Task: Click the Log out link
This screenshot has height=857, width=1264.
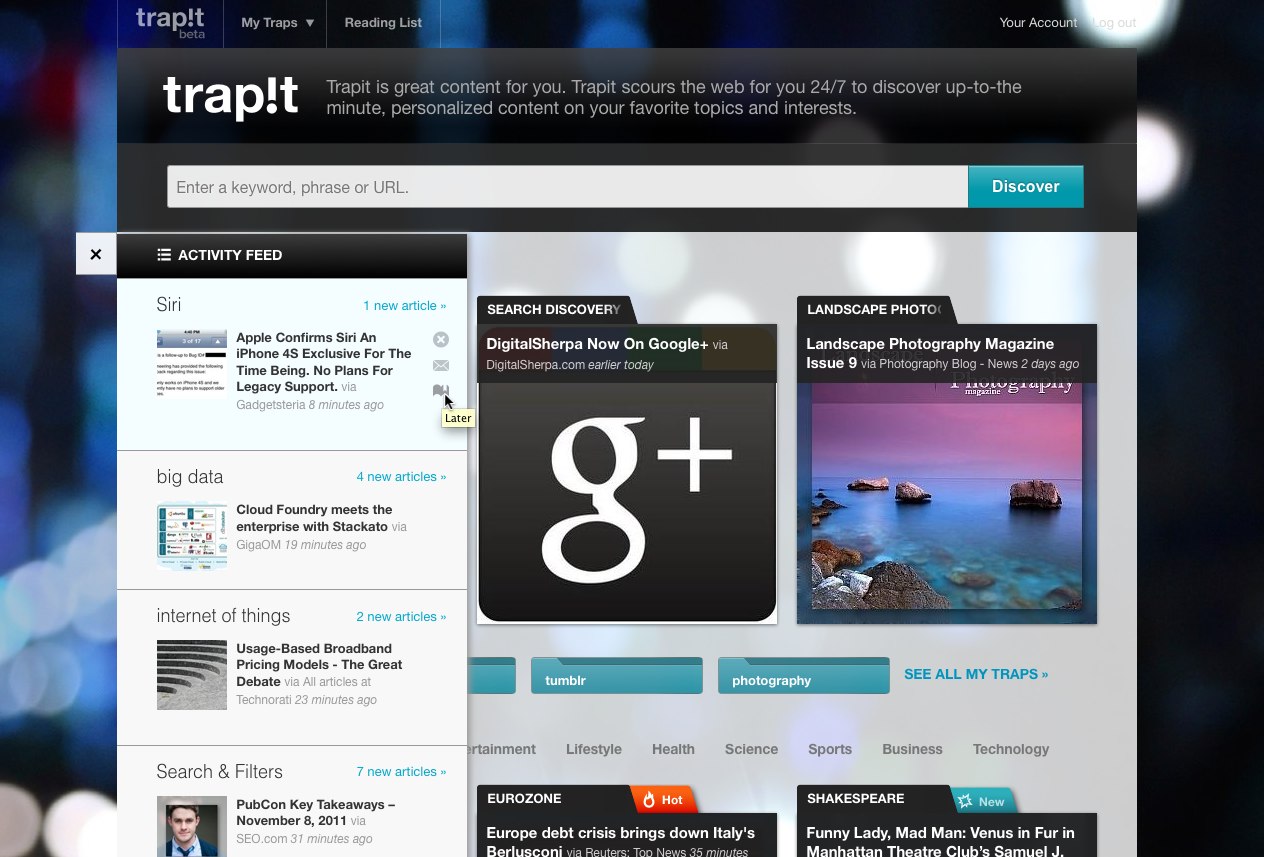Action: point(1114,22)
